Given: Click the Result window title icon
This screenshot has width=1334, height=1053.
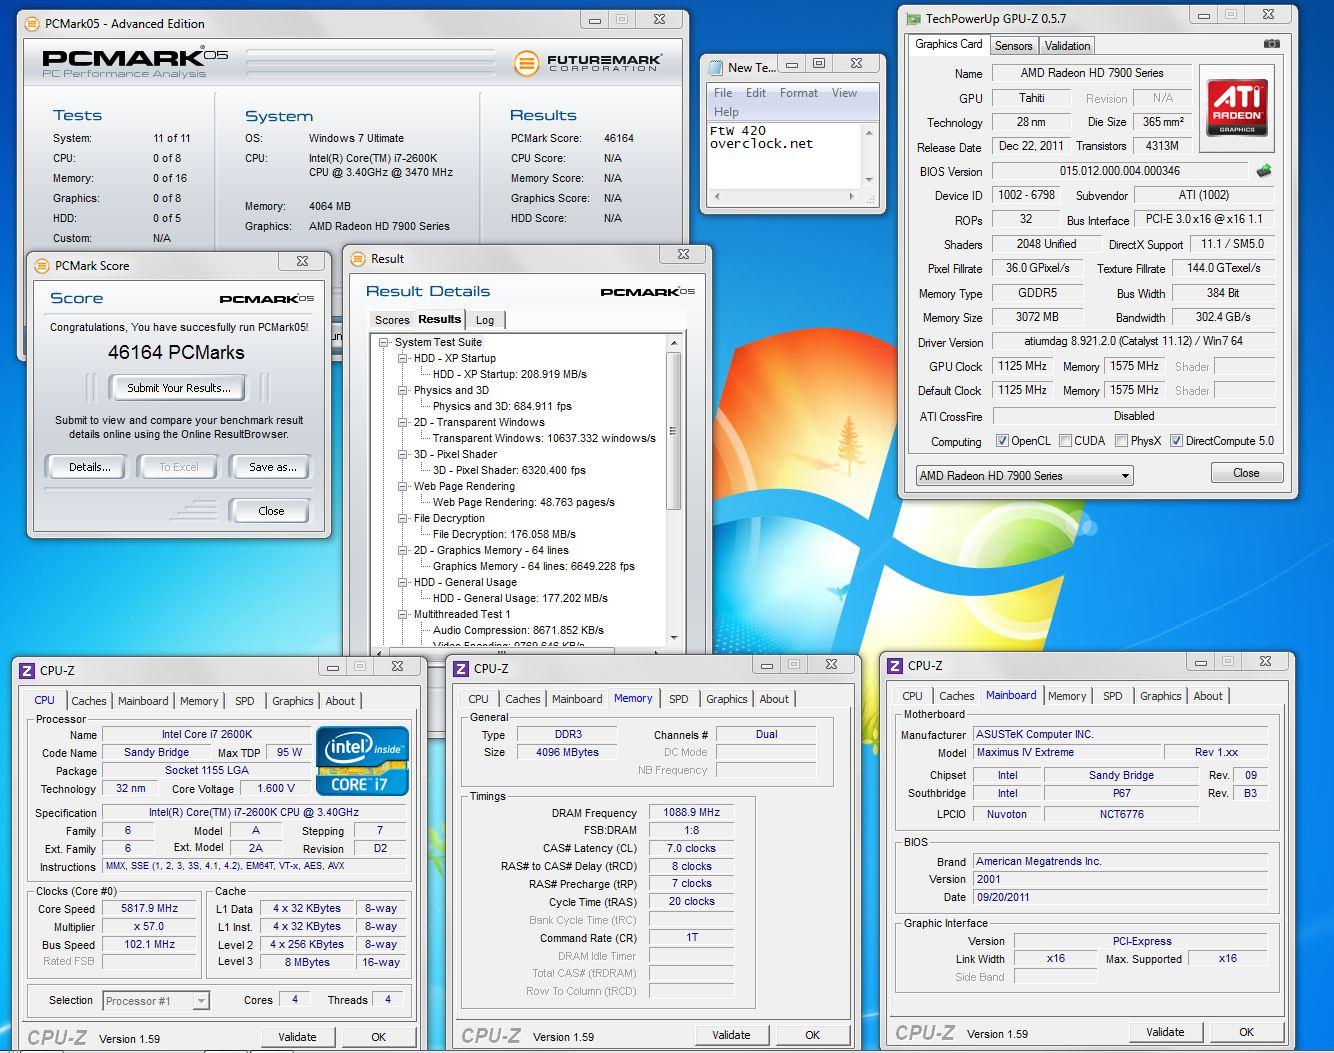Looking at the screenshot, I should pos(358,258).
